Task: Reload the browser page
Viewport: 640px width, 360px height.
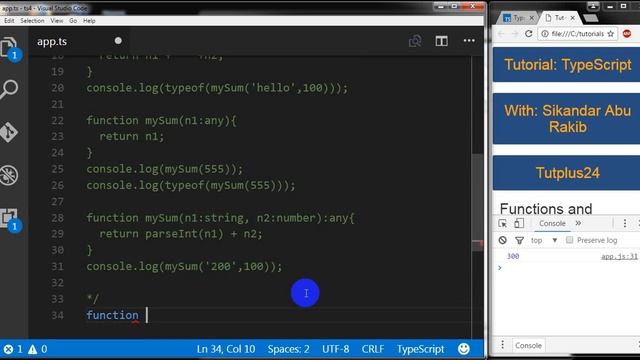Action: click(x=529, y=33)
